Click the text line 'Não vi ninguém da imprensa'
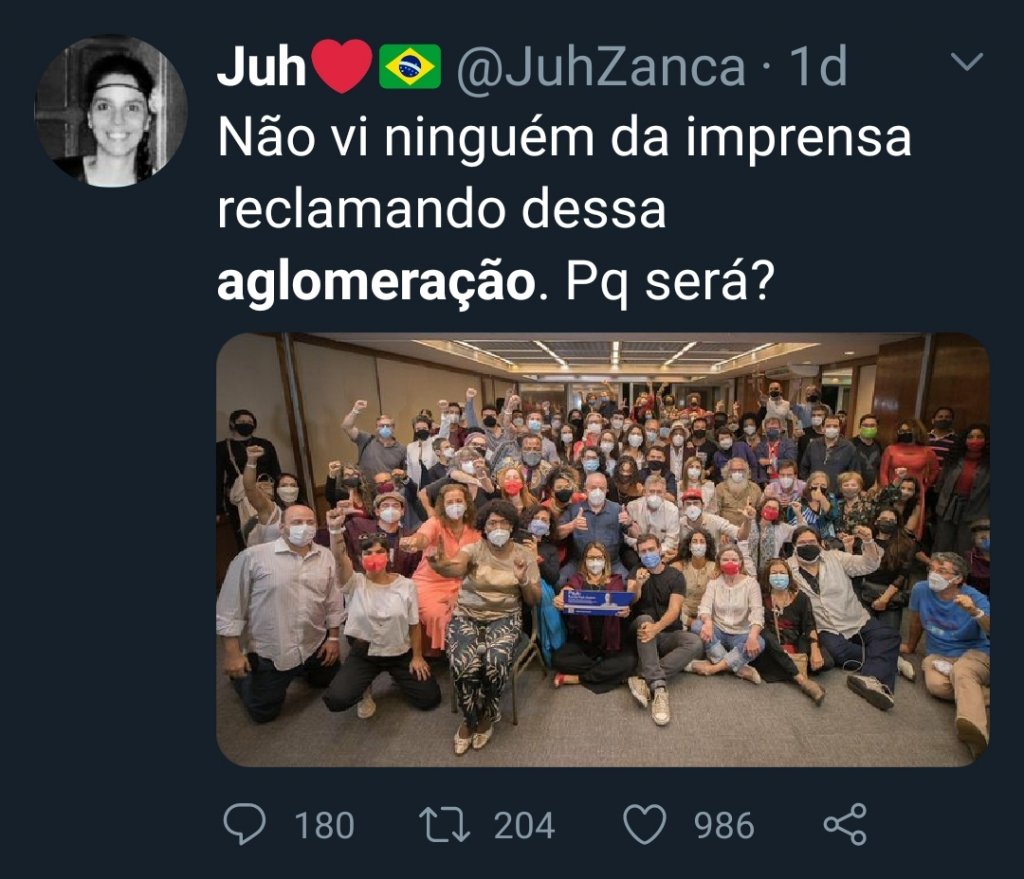1024x879 pixels. tap(564, 138)
